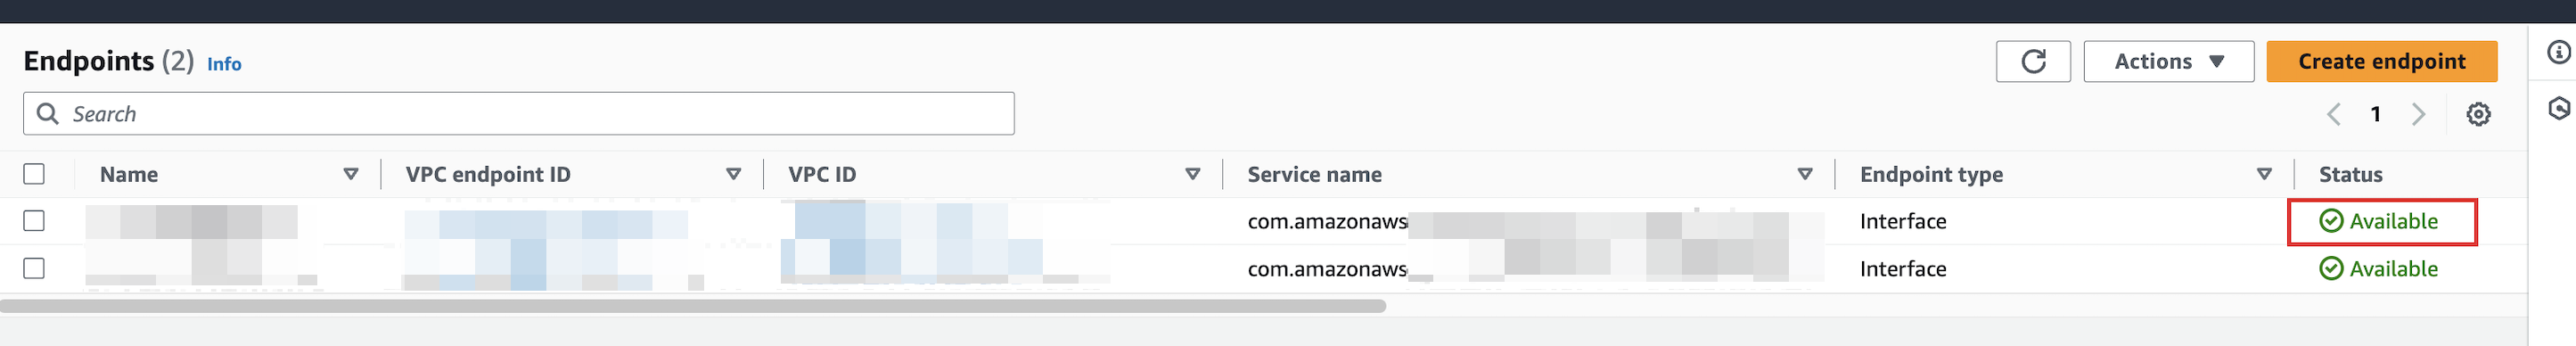Click the Available status icon in first row

coord(2330,221)
